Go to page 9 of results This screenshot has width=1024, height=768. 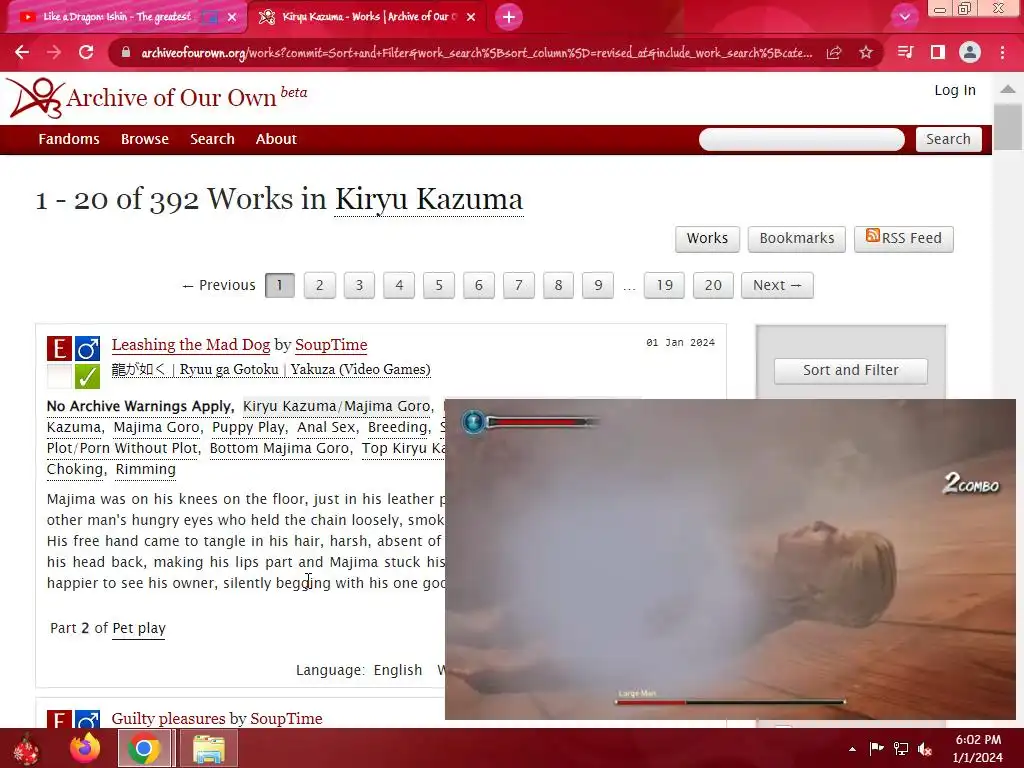[x=598, y=285]
